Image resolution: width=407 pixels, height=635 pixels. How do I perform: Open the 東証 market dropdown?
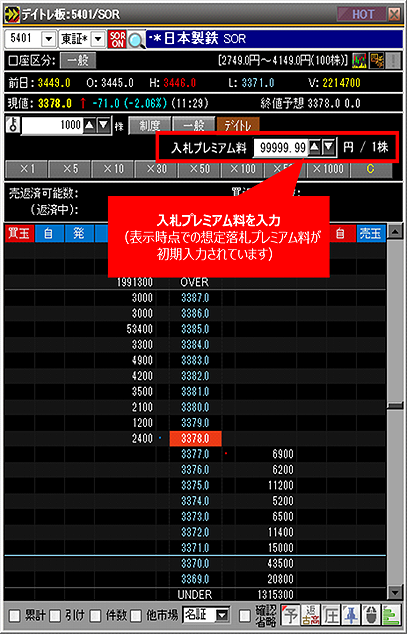[98, 39]
